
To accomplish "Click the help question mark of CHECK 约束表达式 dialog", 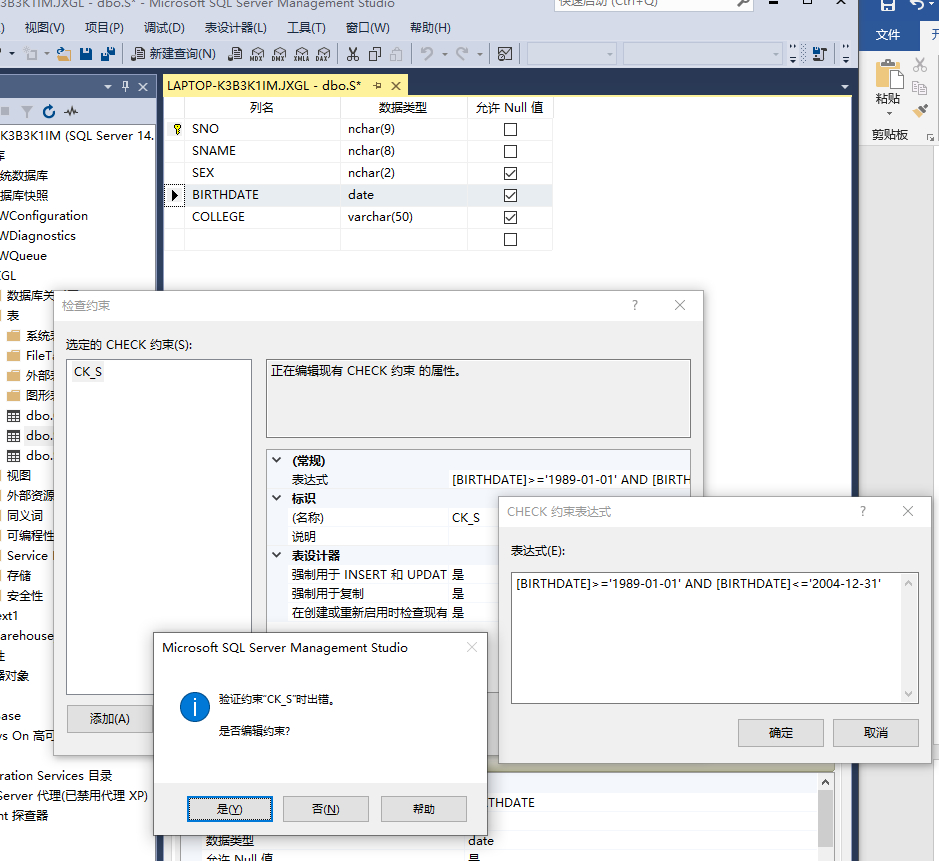I will pos(863,511).
